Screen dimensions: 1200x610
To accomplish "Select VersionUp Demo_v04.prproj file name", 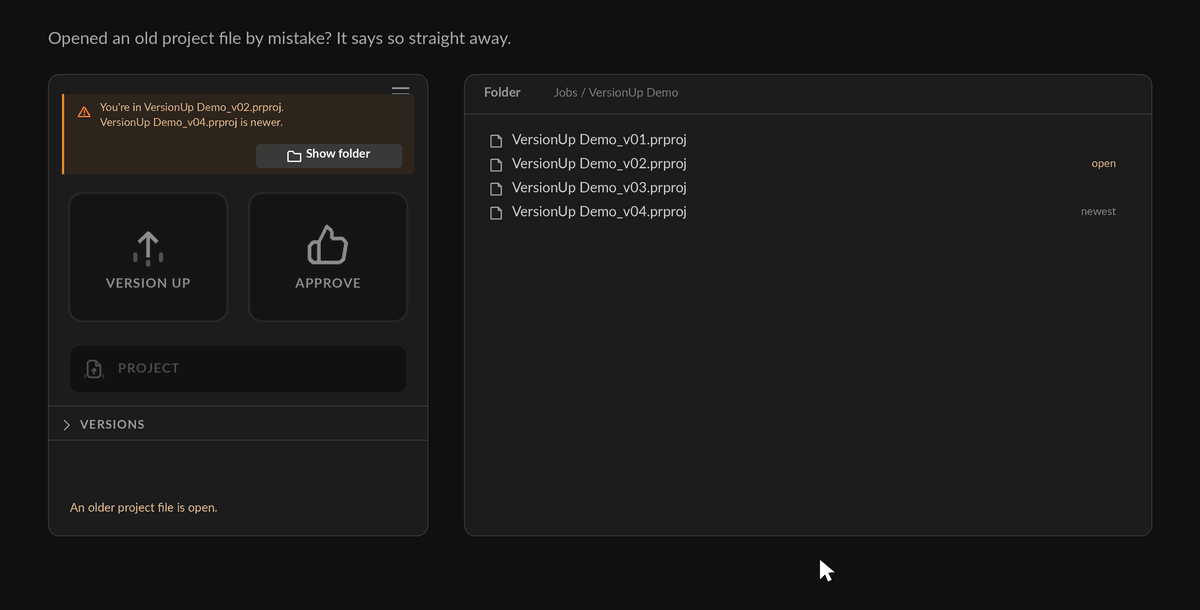I will click(599, 212).
